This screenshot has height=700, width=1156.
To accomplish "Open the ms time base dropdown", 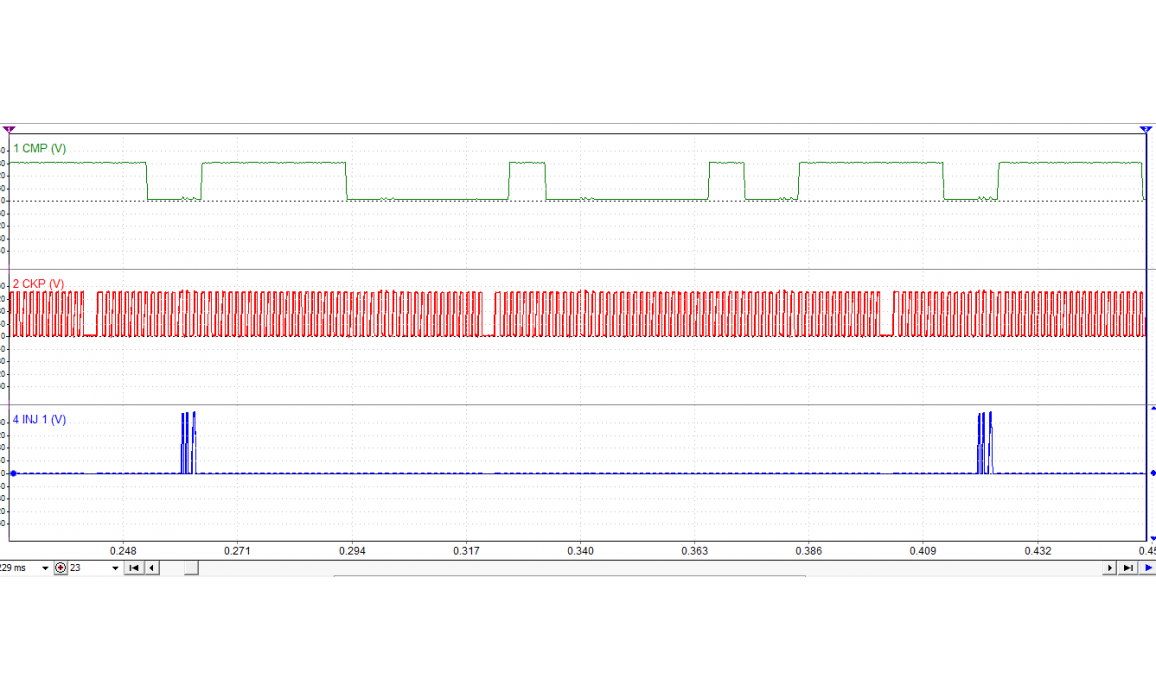I will click(45, 568).
